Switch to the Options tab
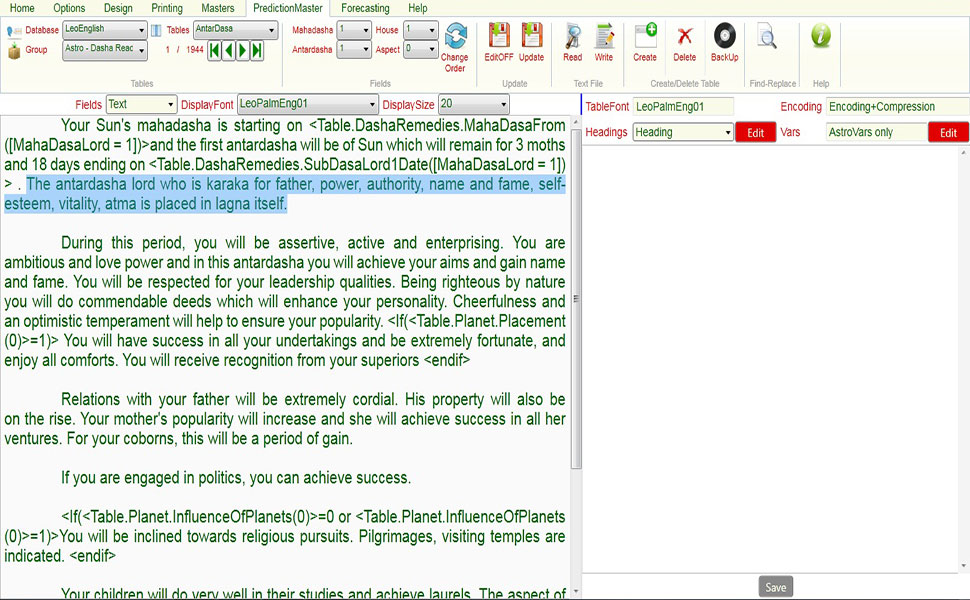970x600 pixels. tap(69, 8)
